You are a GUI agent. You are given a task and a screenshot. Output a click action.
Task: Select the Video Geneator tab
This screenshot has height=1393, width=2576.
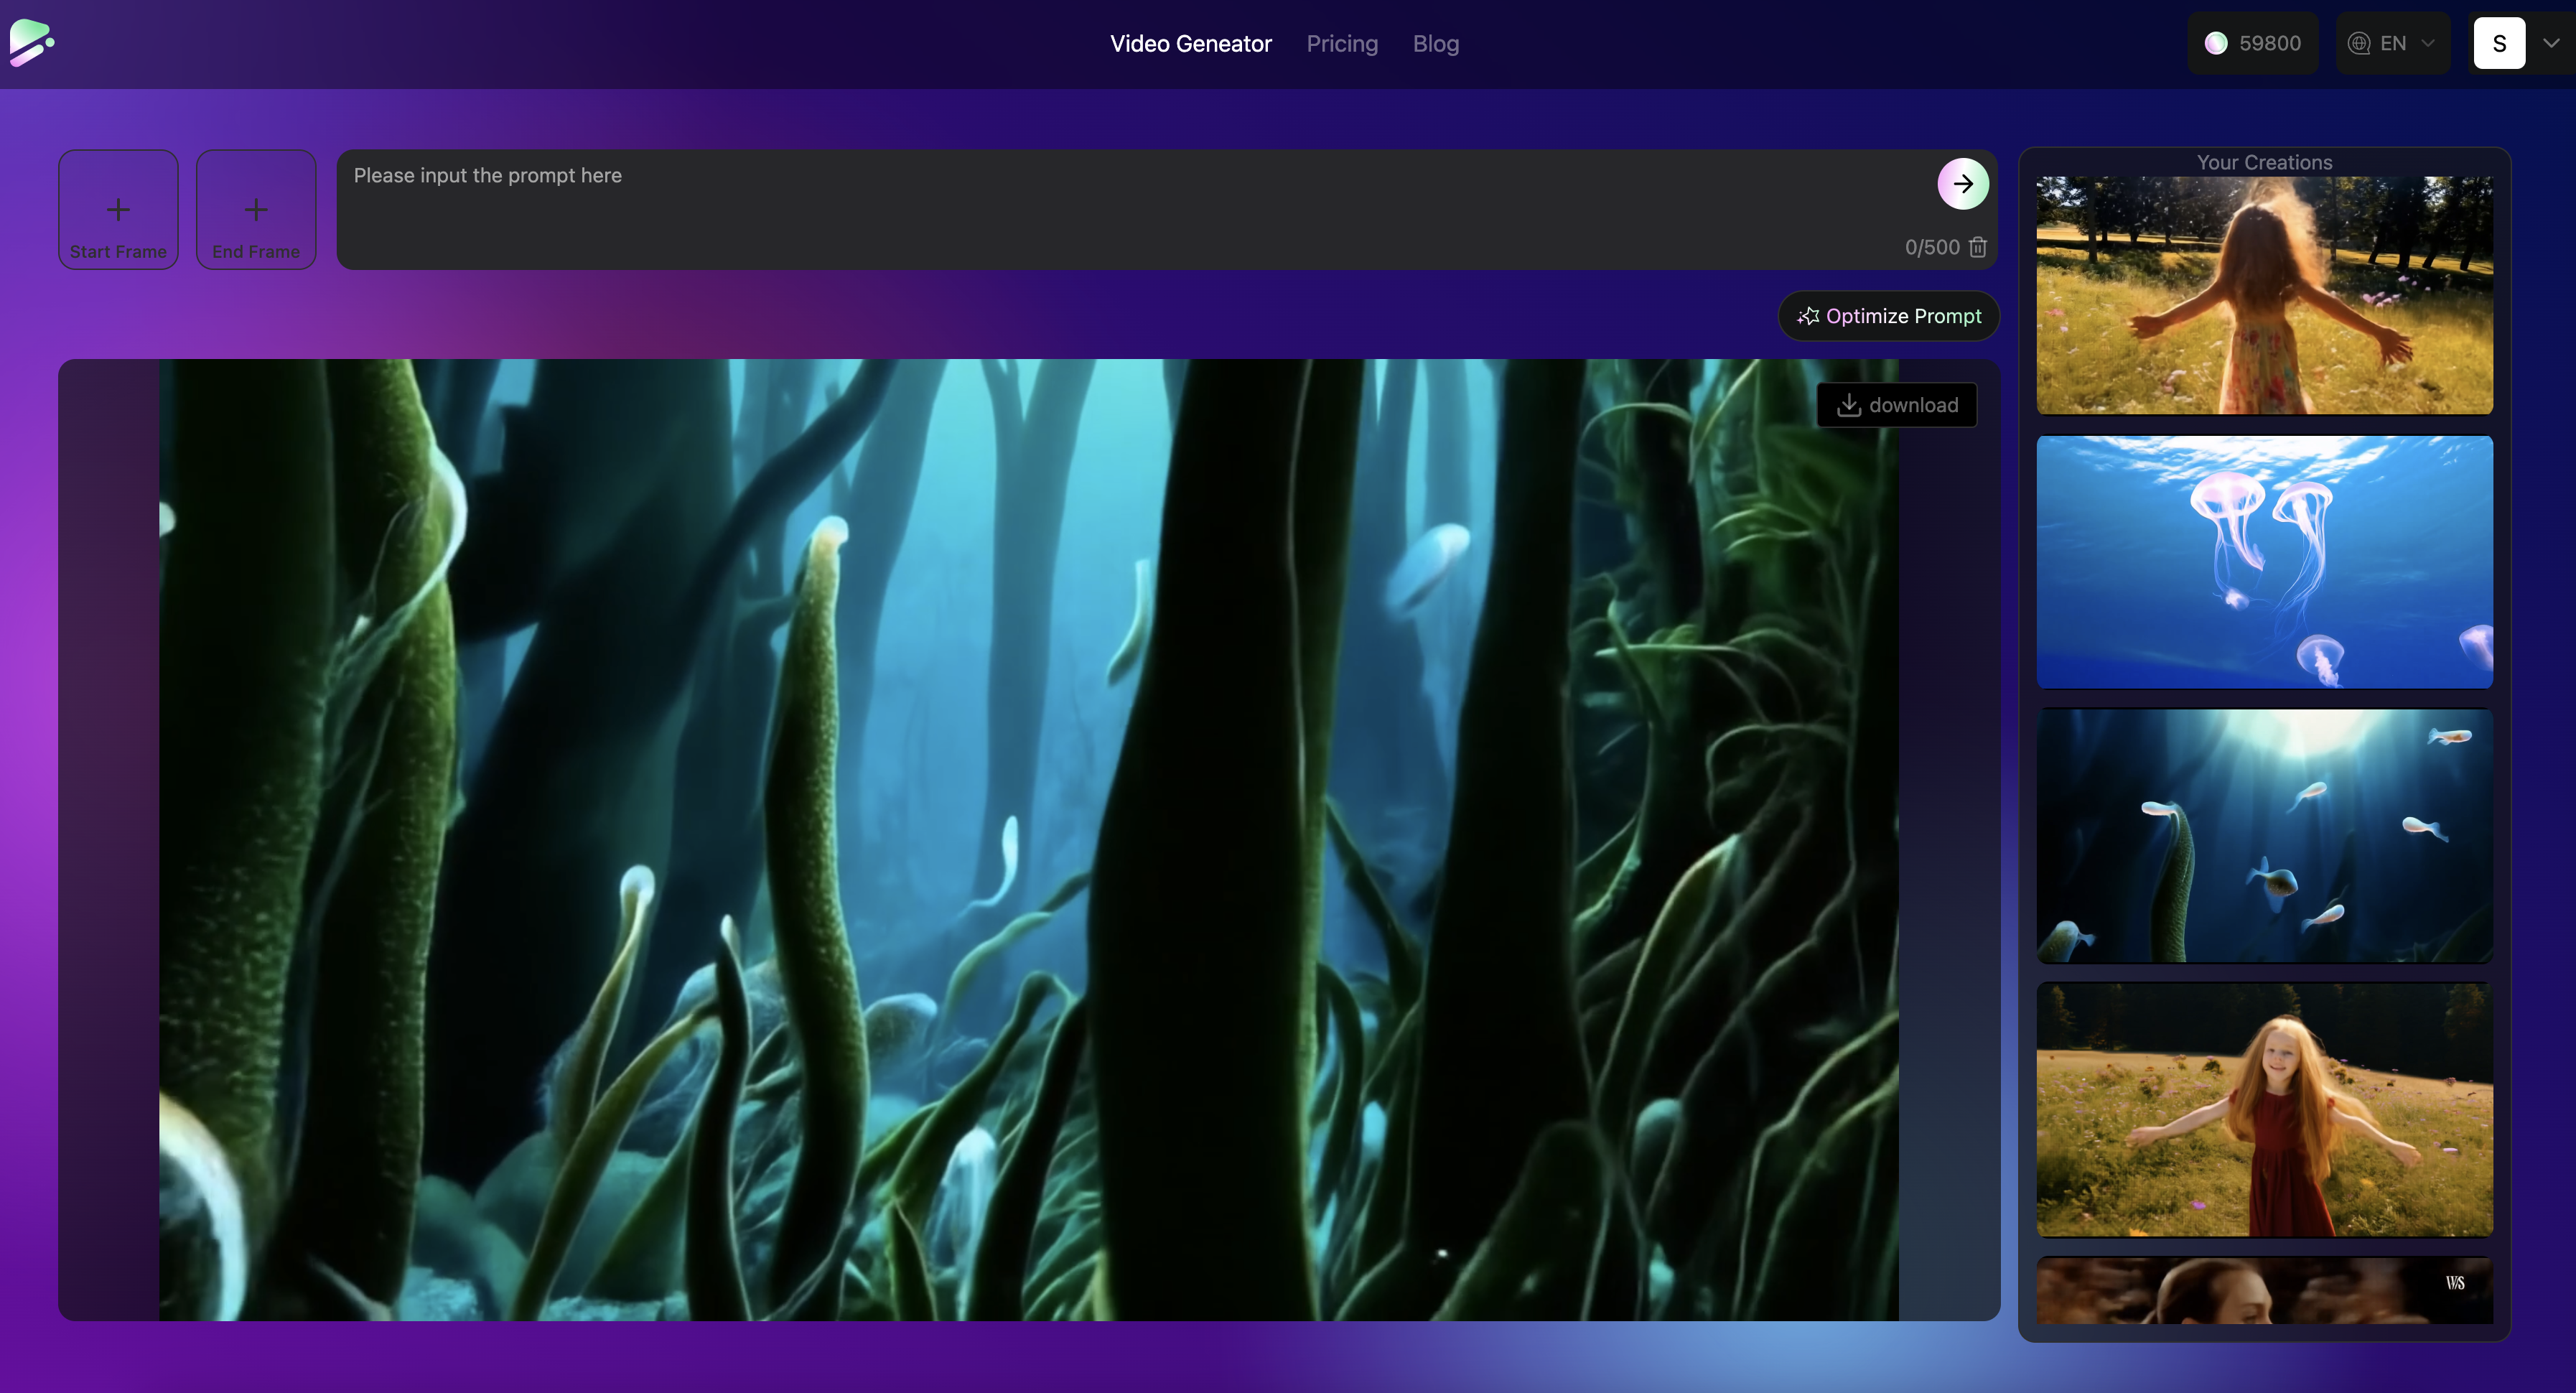(1190, 43)
